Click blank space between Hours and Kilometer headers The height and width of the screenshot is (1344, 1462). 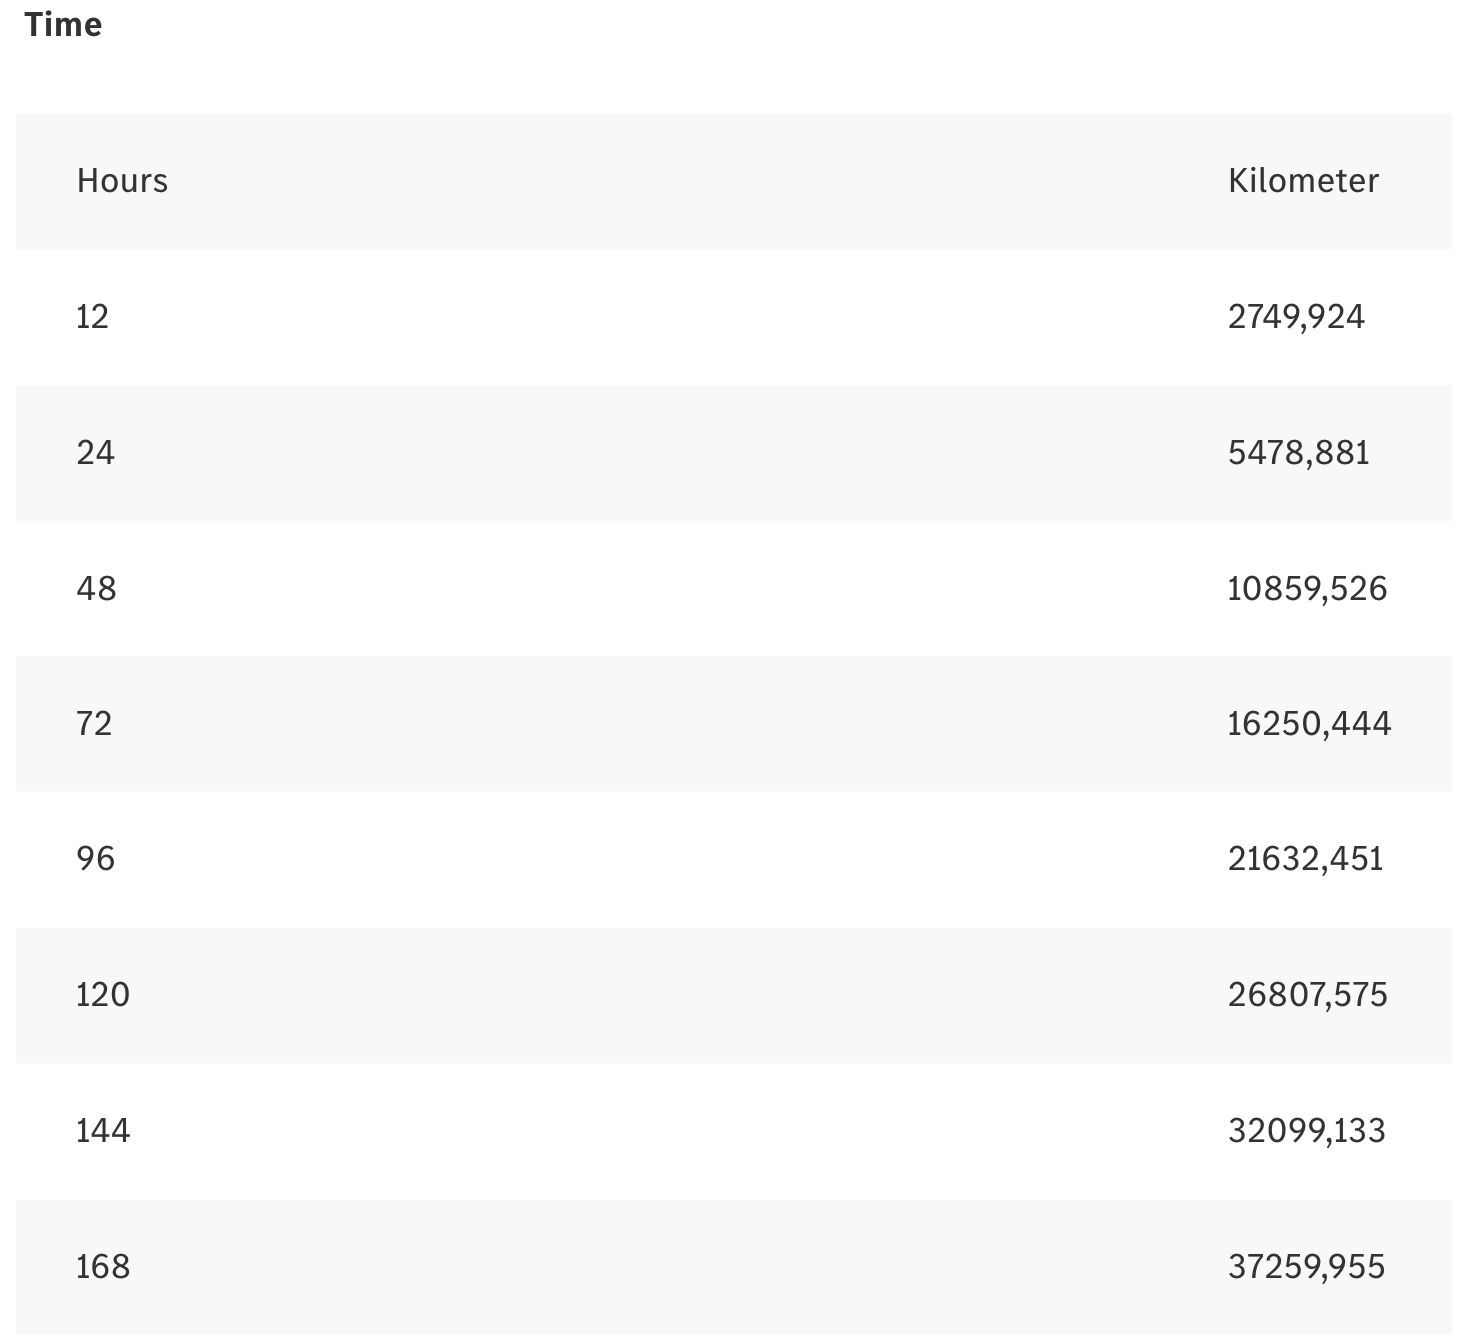click(700, 181)
